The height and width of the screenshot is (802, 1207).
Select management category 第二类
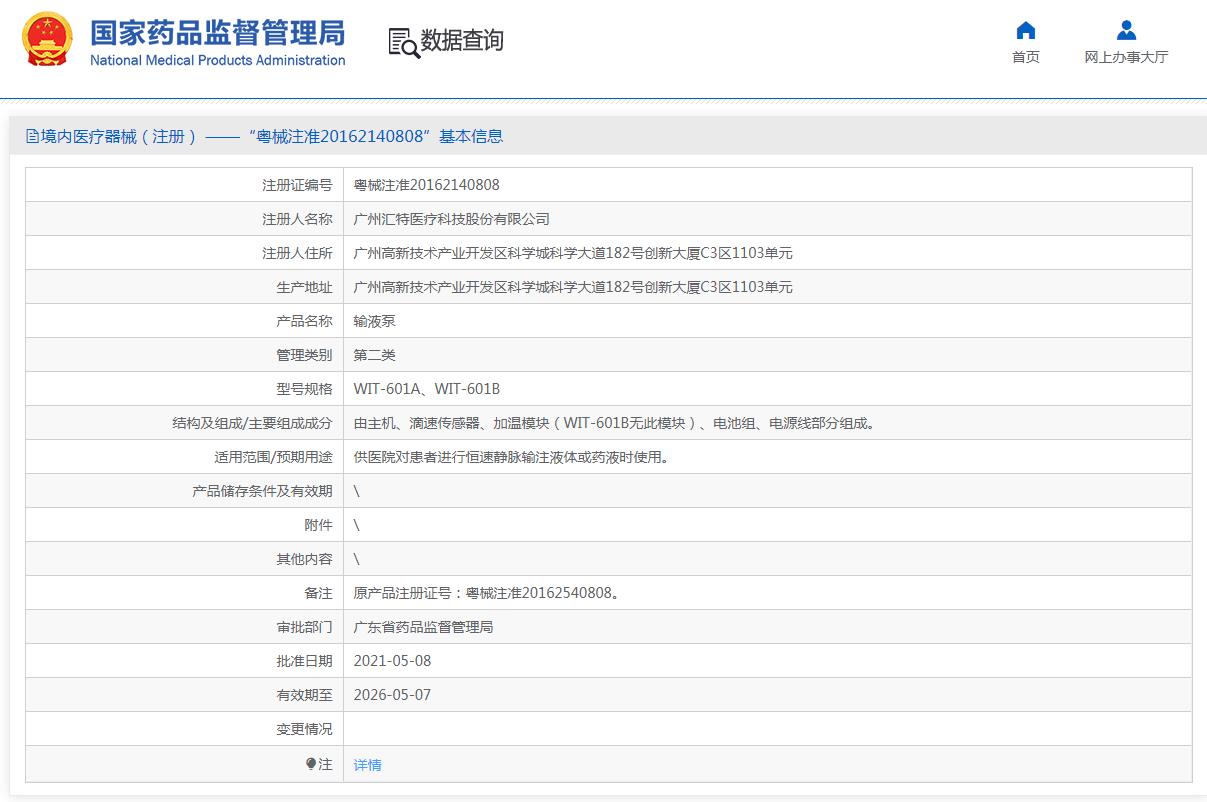click(374, 355)
